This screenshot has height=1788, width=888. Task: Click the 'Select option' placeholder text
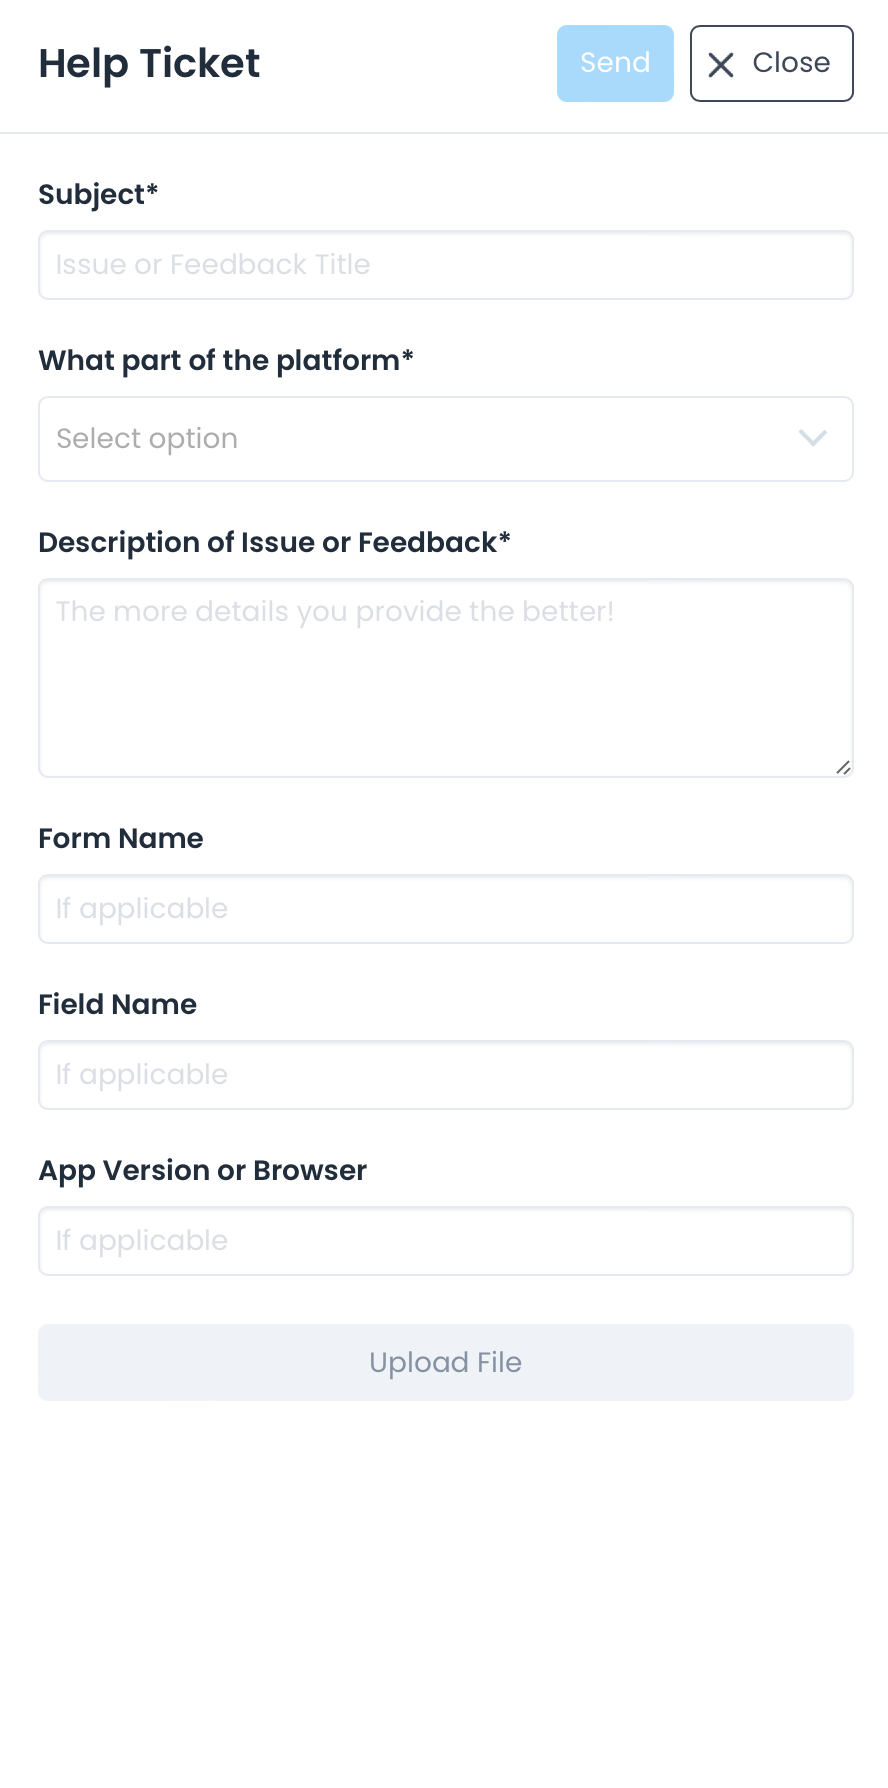point(147,439)
